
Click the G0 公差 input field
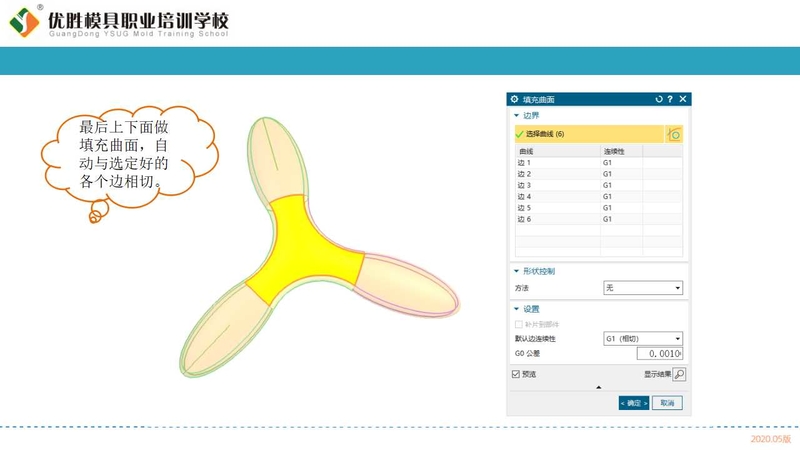coord(660,354)
